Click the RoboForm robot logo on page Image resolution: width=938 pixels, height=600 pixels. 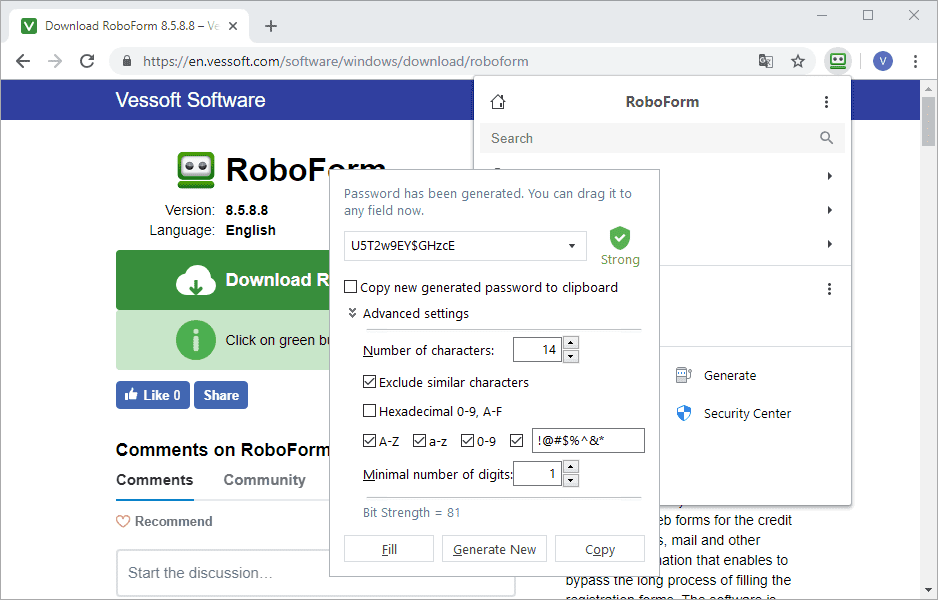196,170
